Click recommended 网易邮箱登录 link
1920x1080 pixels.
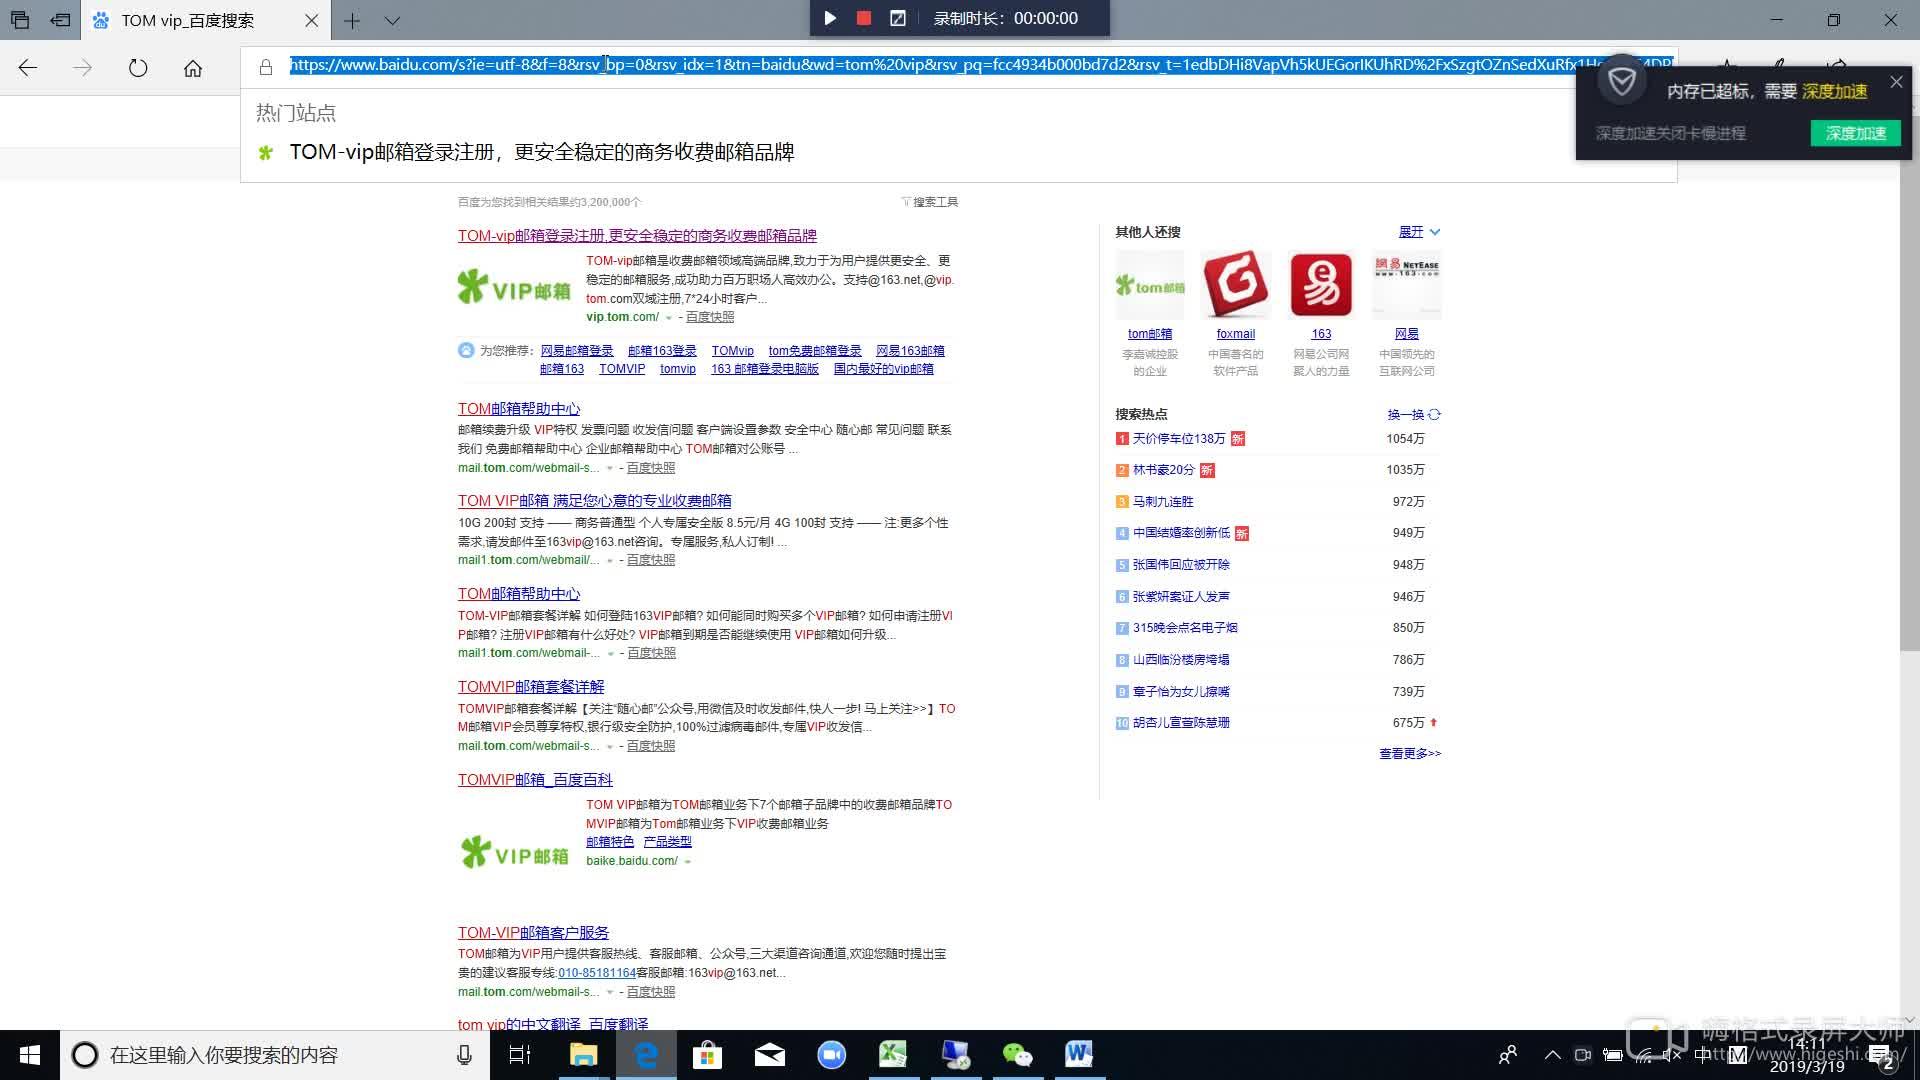577,351
